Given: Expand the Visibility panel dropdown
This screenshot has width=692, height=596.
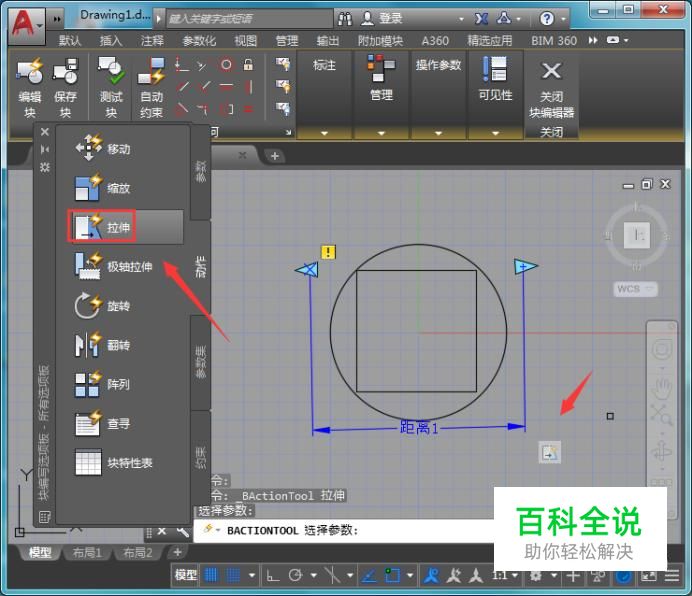Looking at the screenshot, I should pyautogui.click(x=495, y=133).
